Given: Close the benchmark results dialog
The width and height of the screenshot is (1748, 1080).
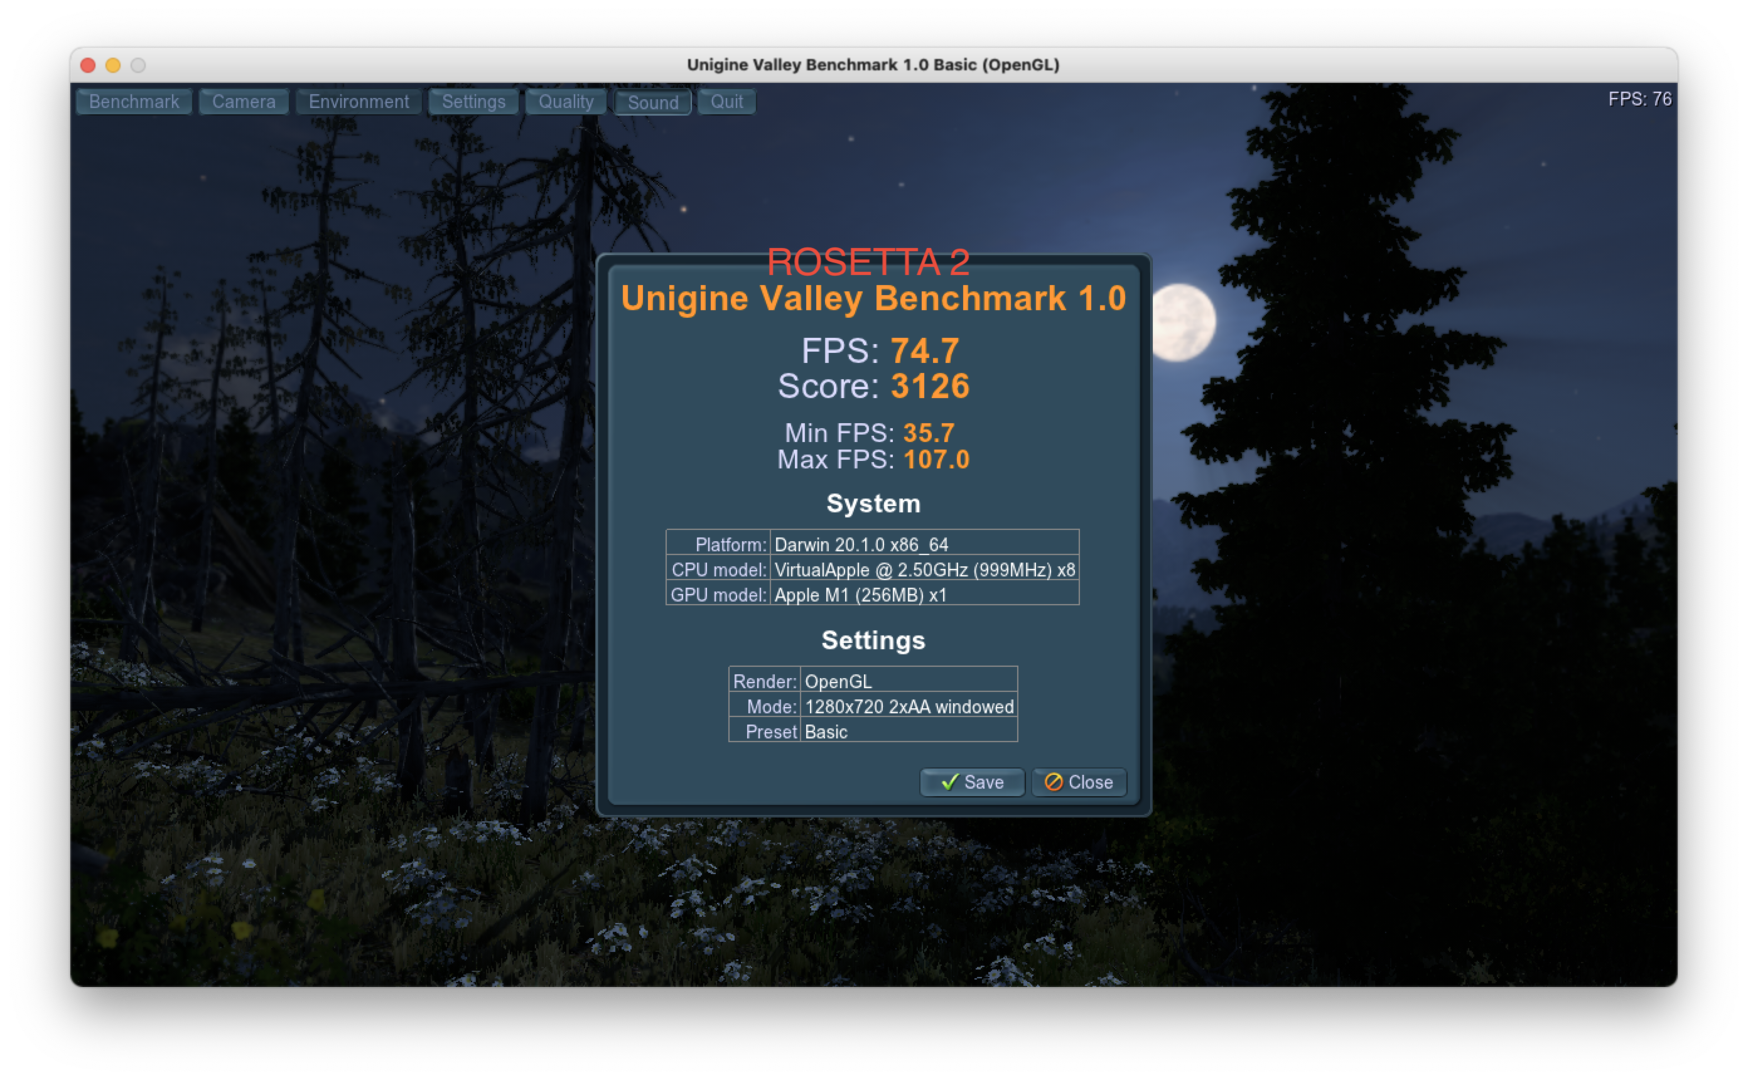Looking at the screenshot, I should point(1079,782).
